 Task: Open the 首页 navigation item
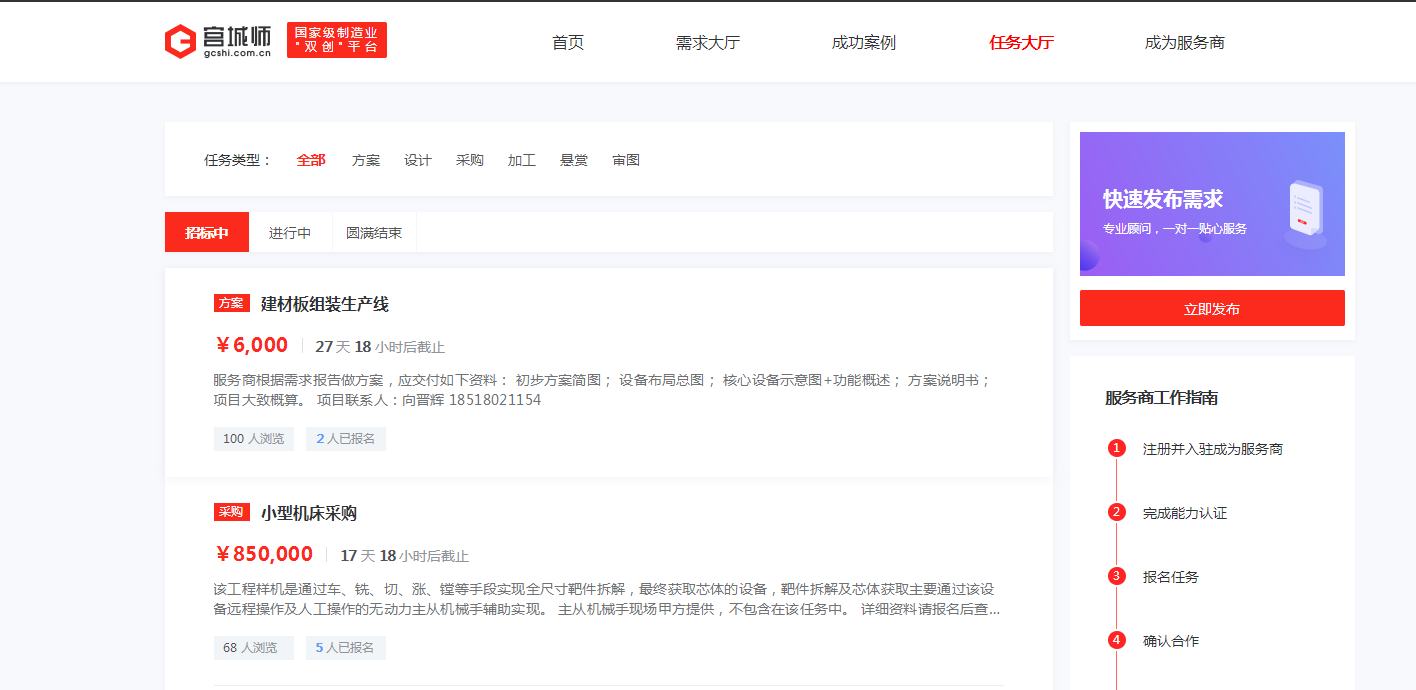tap(568, 43)
